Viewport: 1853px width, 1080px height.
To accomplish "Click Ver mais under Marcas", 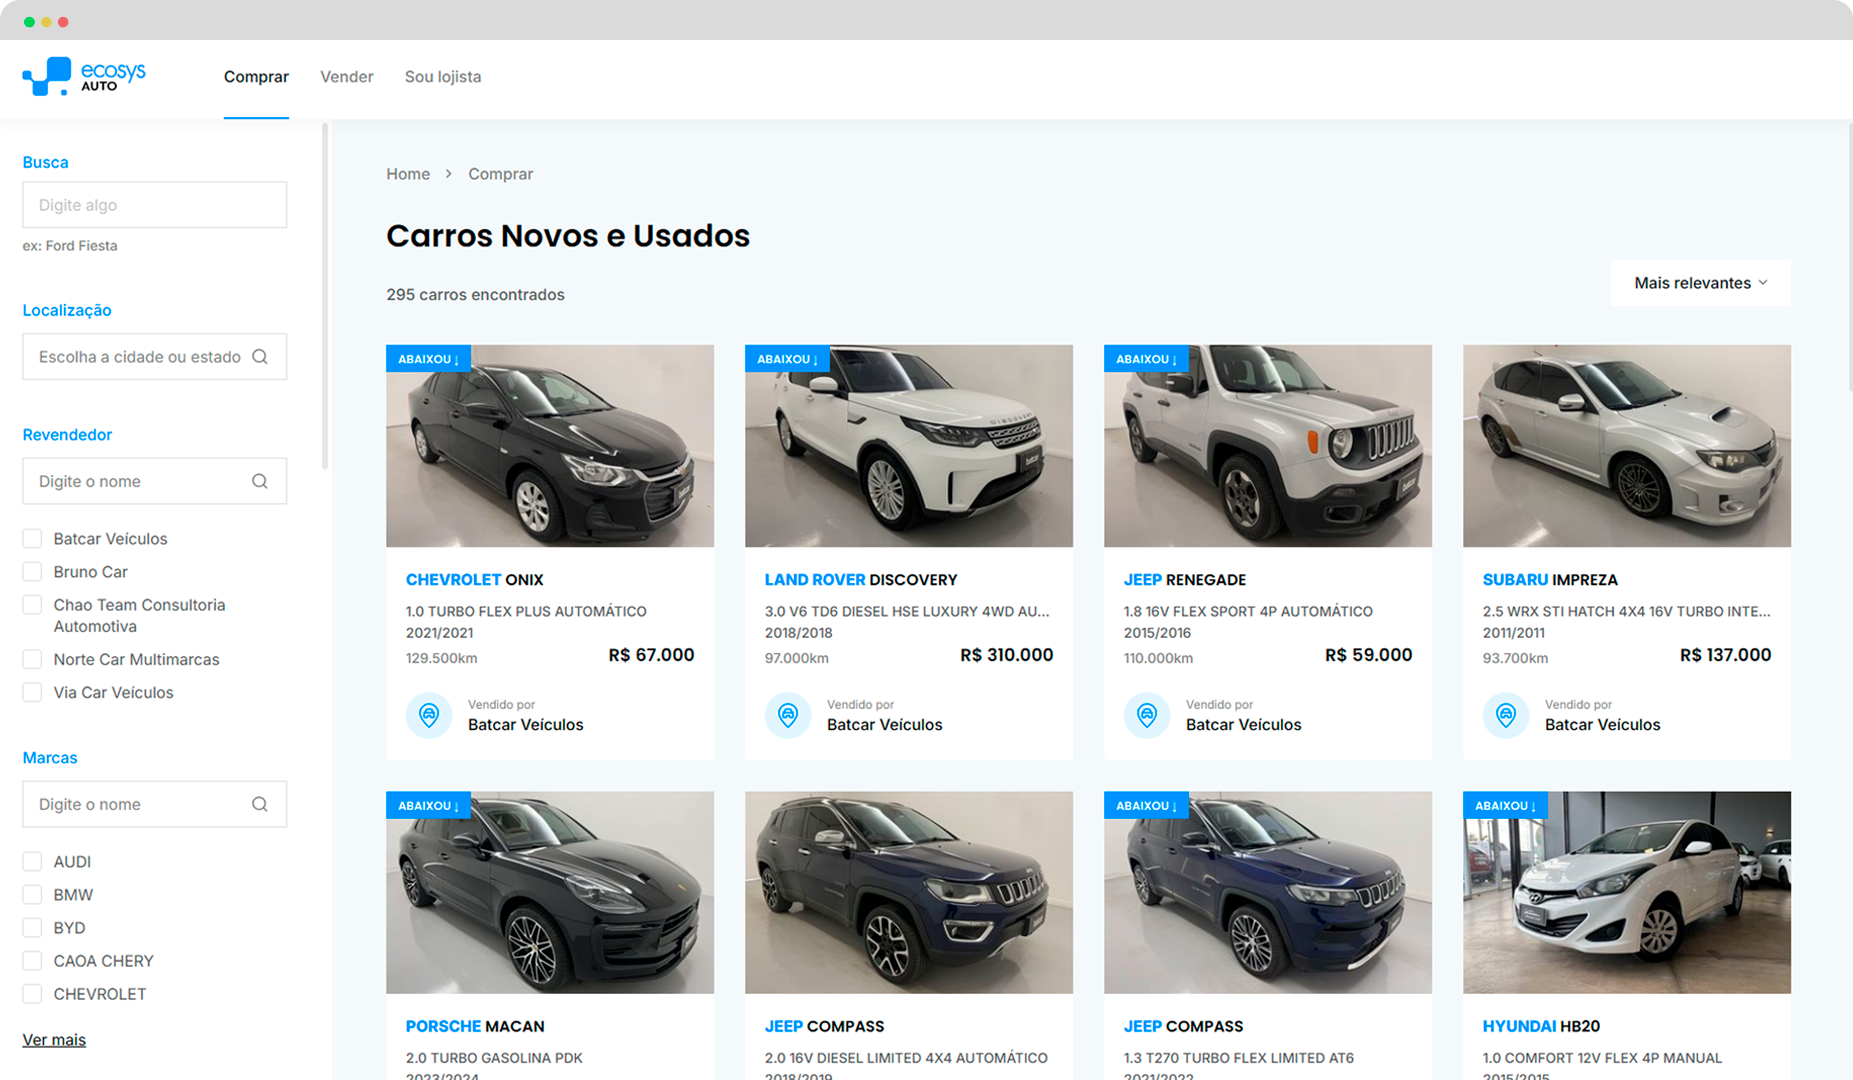I will 54,1040.
